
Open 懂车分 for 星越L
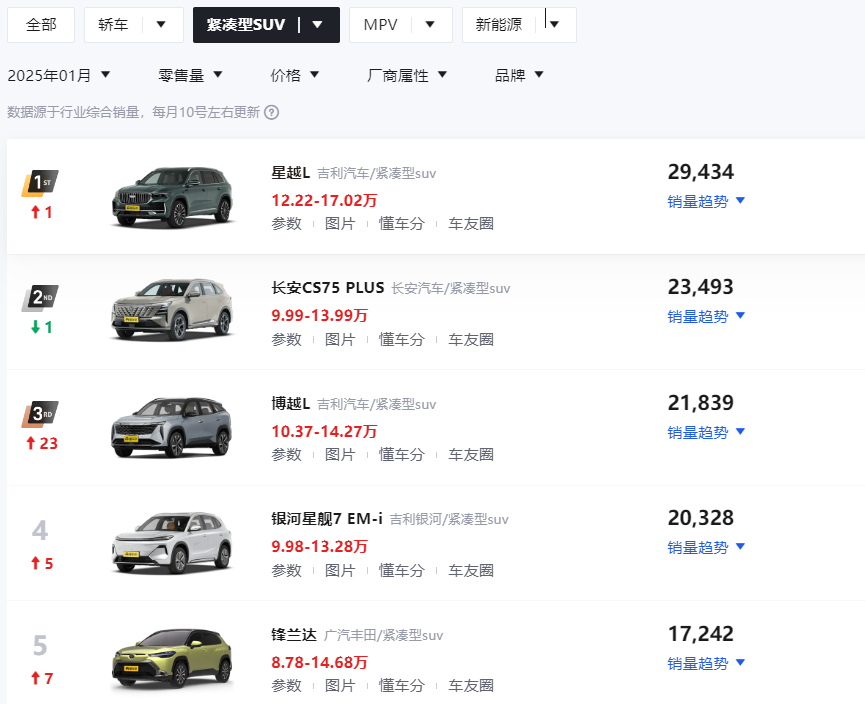[402, 223]
